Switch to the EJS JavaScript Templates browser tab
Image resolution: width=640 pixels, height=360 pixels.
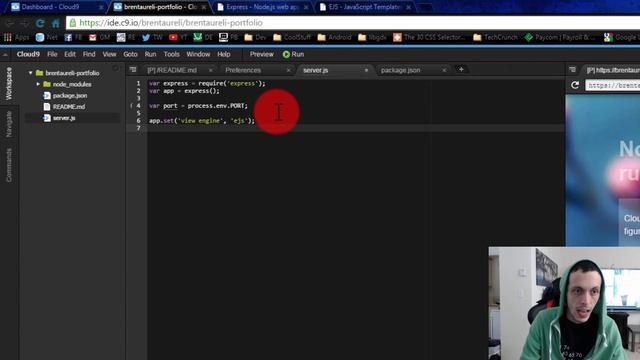click(x=364, y=7)
